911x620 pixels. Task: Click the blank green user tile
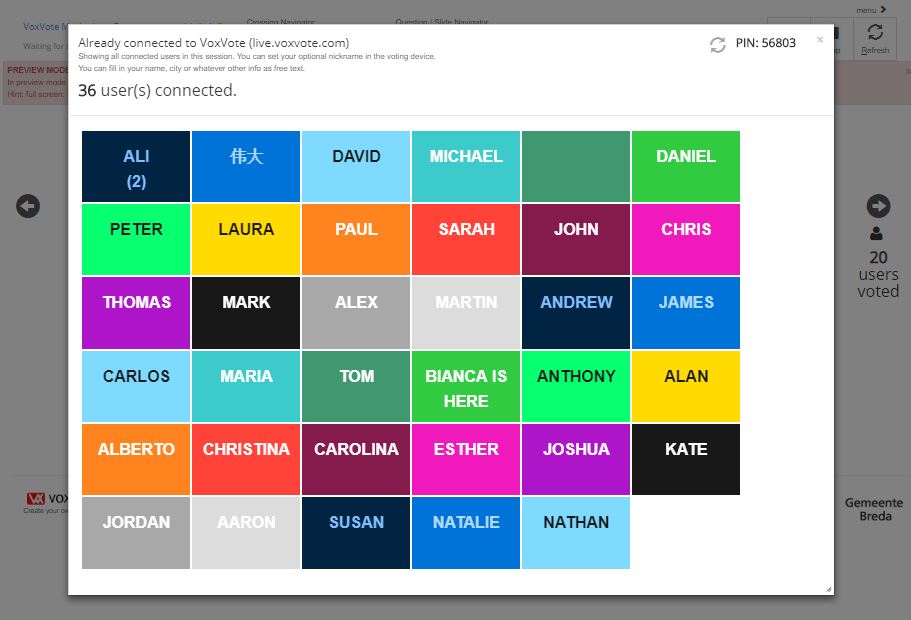tap(576, 167)
